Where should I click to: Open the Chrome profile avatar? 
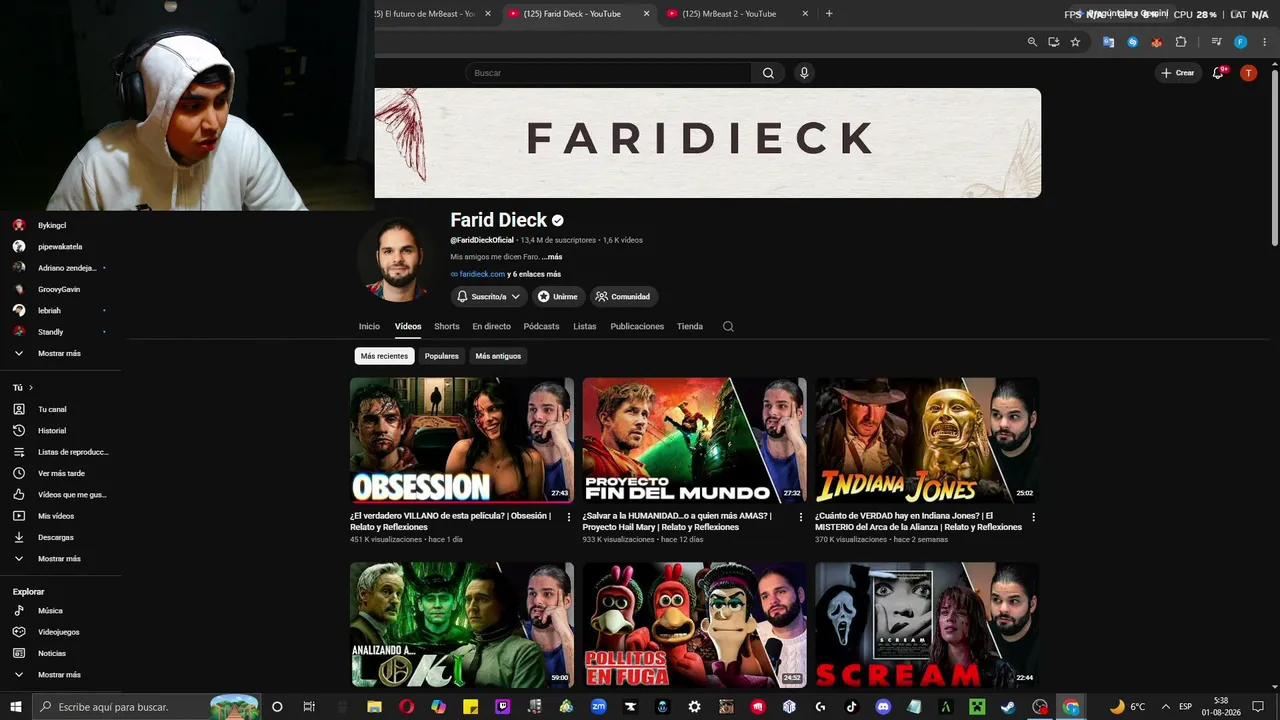(1240, 42)
